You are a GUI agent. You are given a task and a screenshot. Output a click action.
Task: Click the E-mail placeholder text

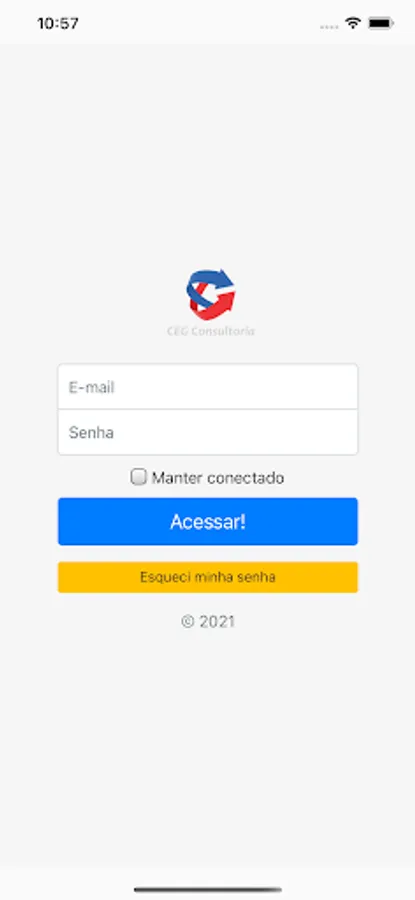92,387
